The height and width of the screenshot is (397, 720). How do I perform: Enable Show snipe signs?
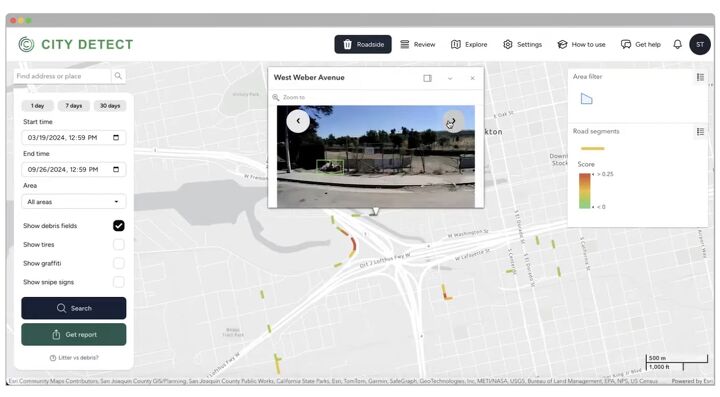pyautogui.click(x=118, y=282)
